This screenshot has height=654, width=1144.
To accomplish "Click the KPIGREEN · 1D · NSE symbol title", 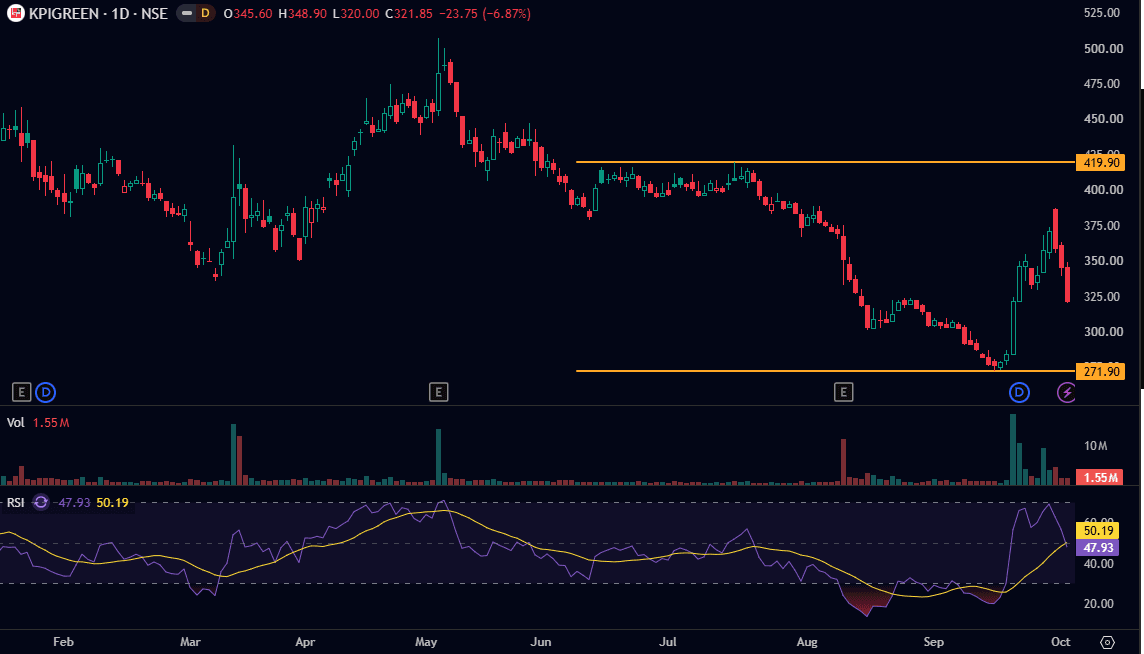I will pos(98,14).
